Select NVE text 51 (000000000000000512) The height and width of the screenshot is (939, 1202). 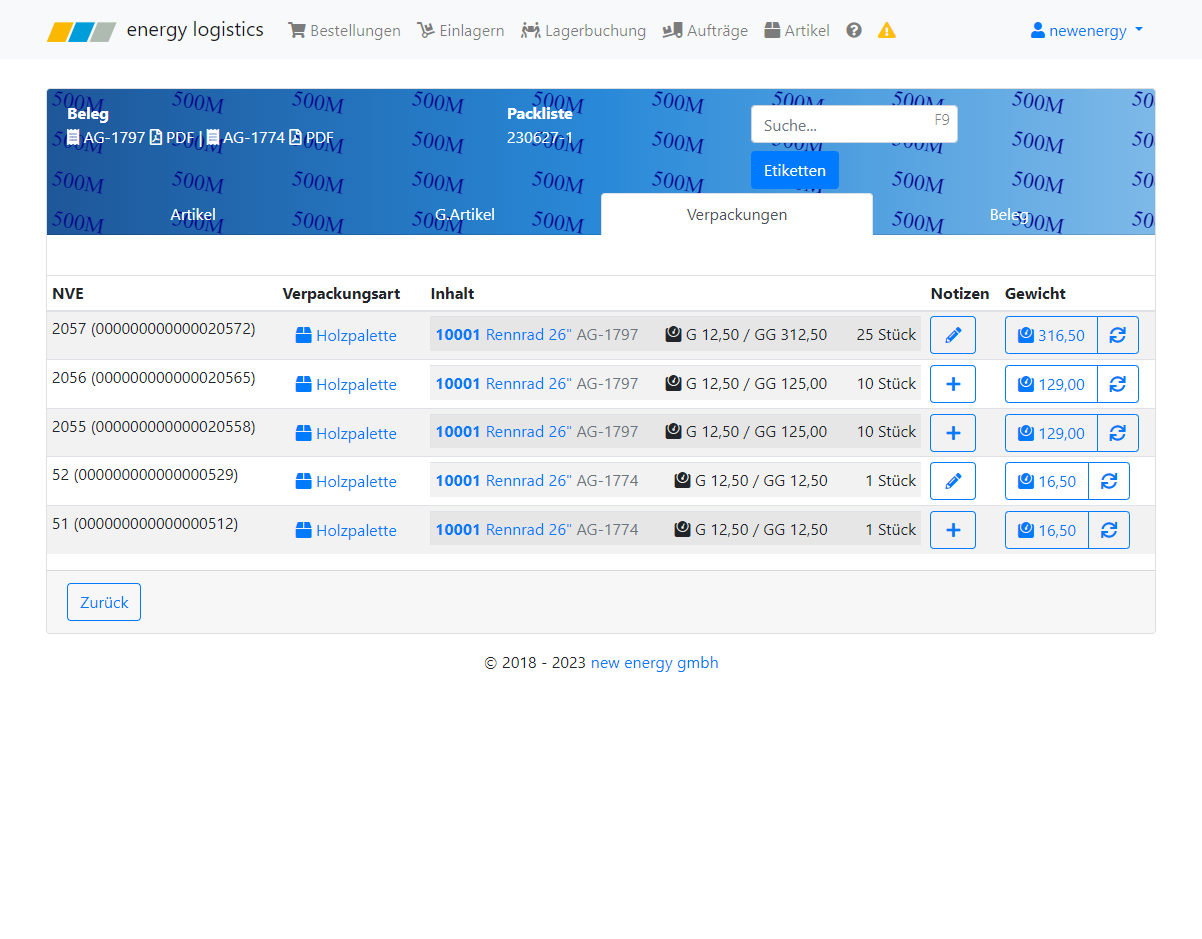[x=145, y=523]
